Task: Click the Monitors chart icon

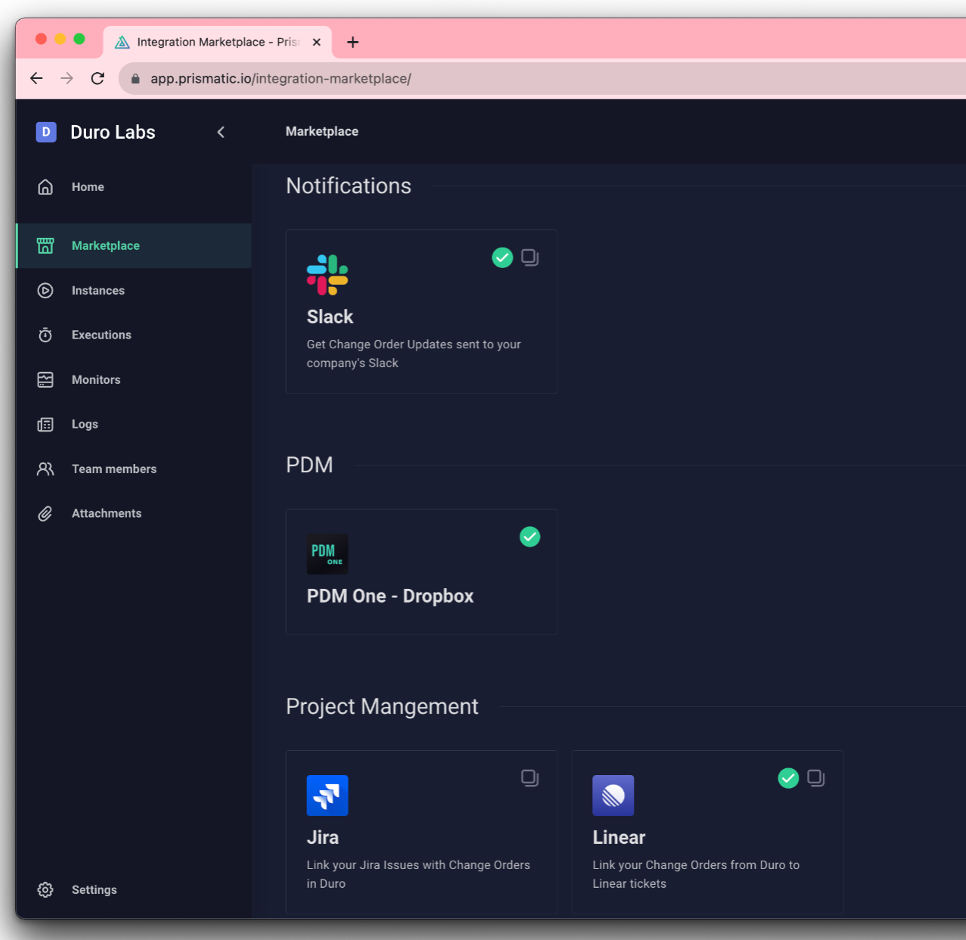Action: (x=45, y=380)
